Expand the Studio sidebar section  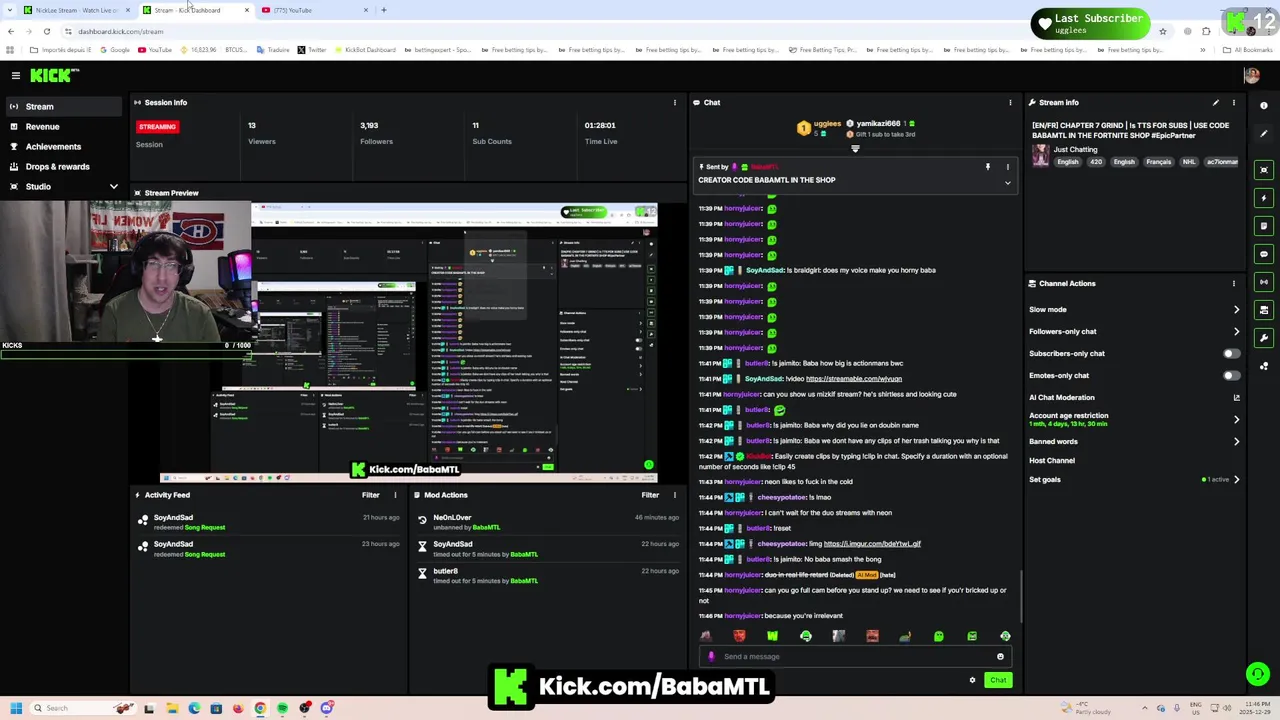[x=113, y=187]
